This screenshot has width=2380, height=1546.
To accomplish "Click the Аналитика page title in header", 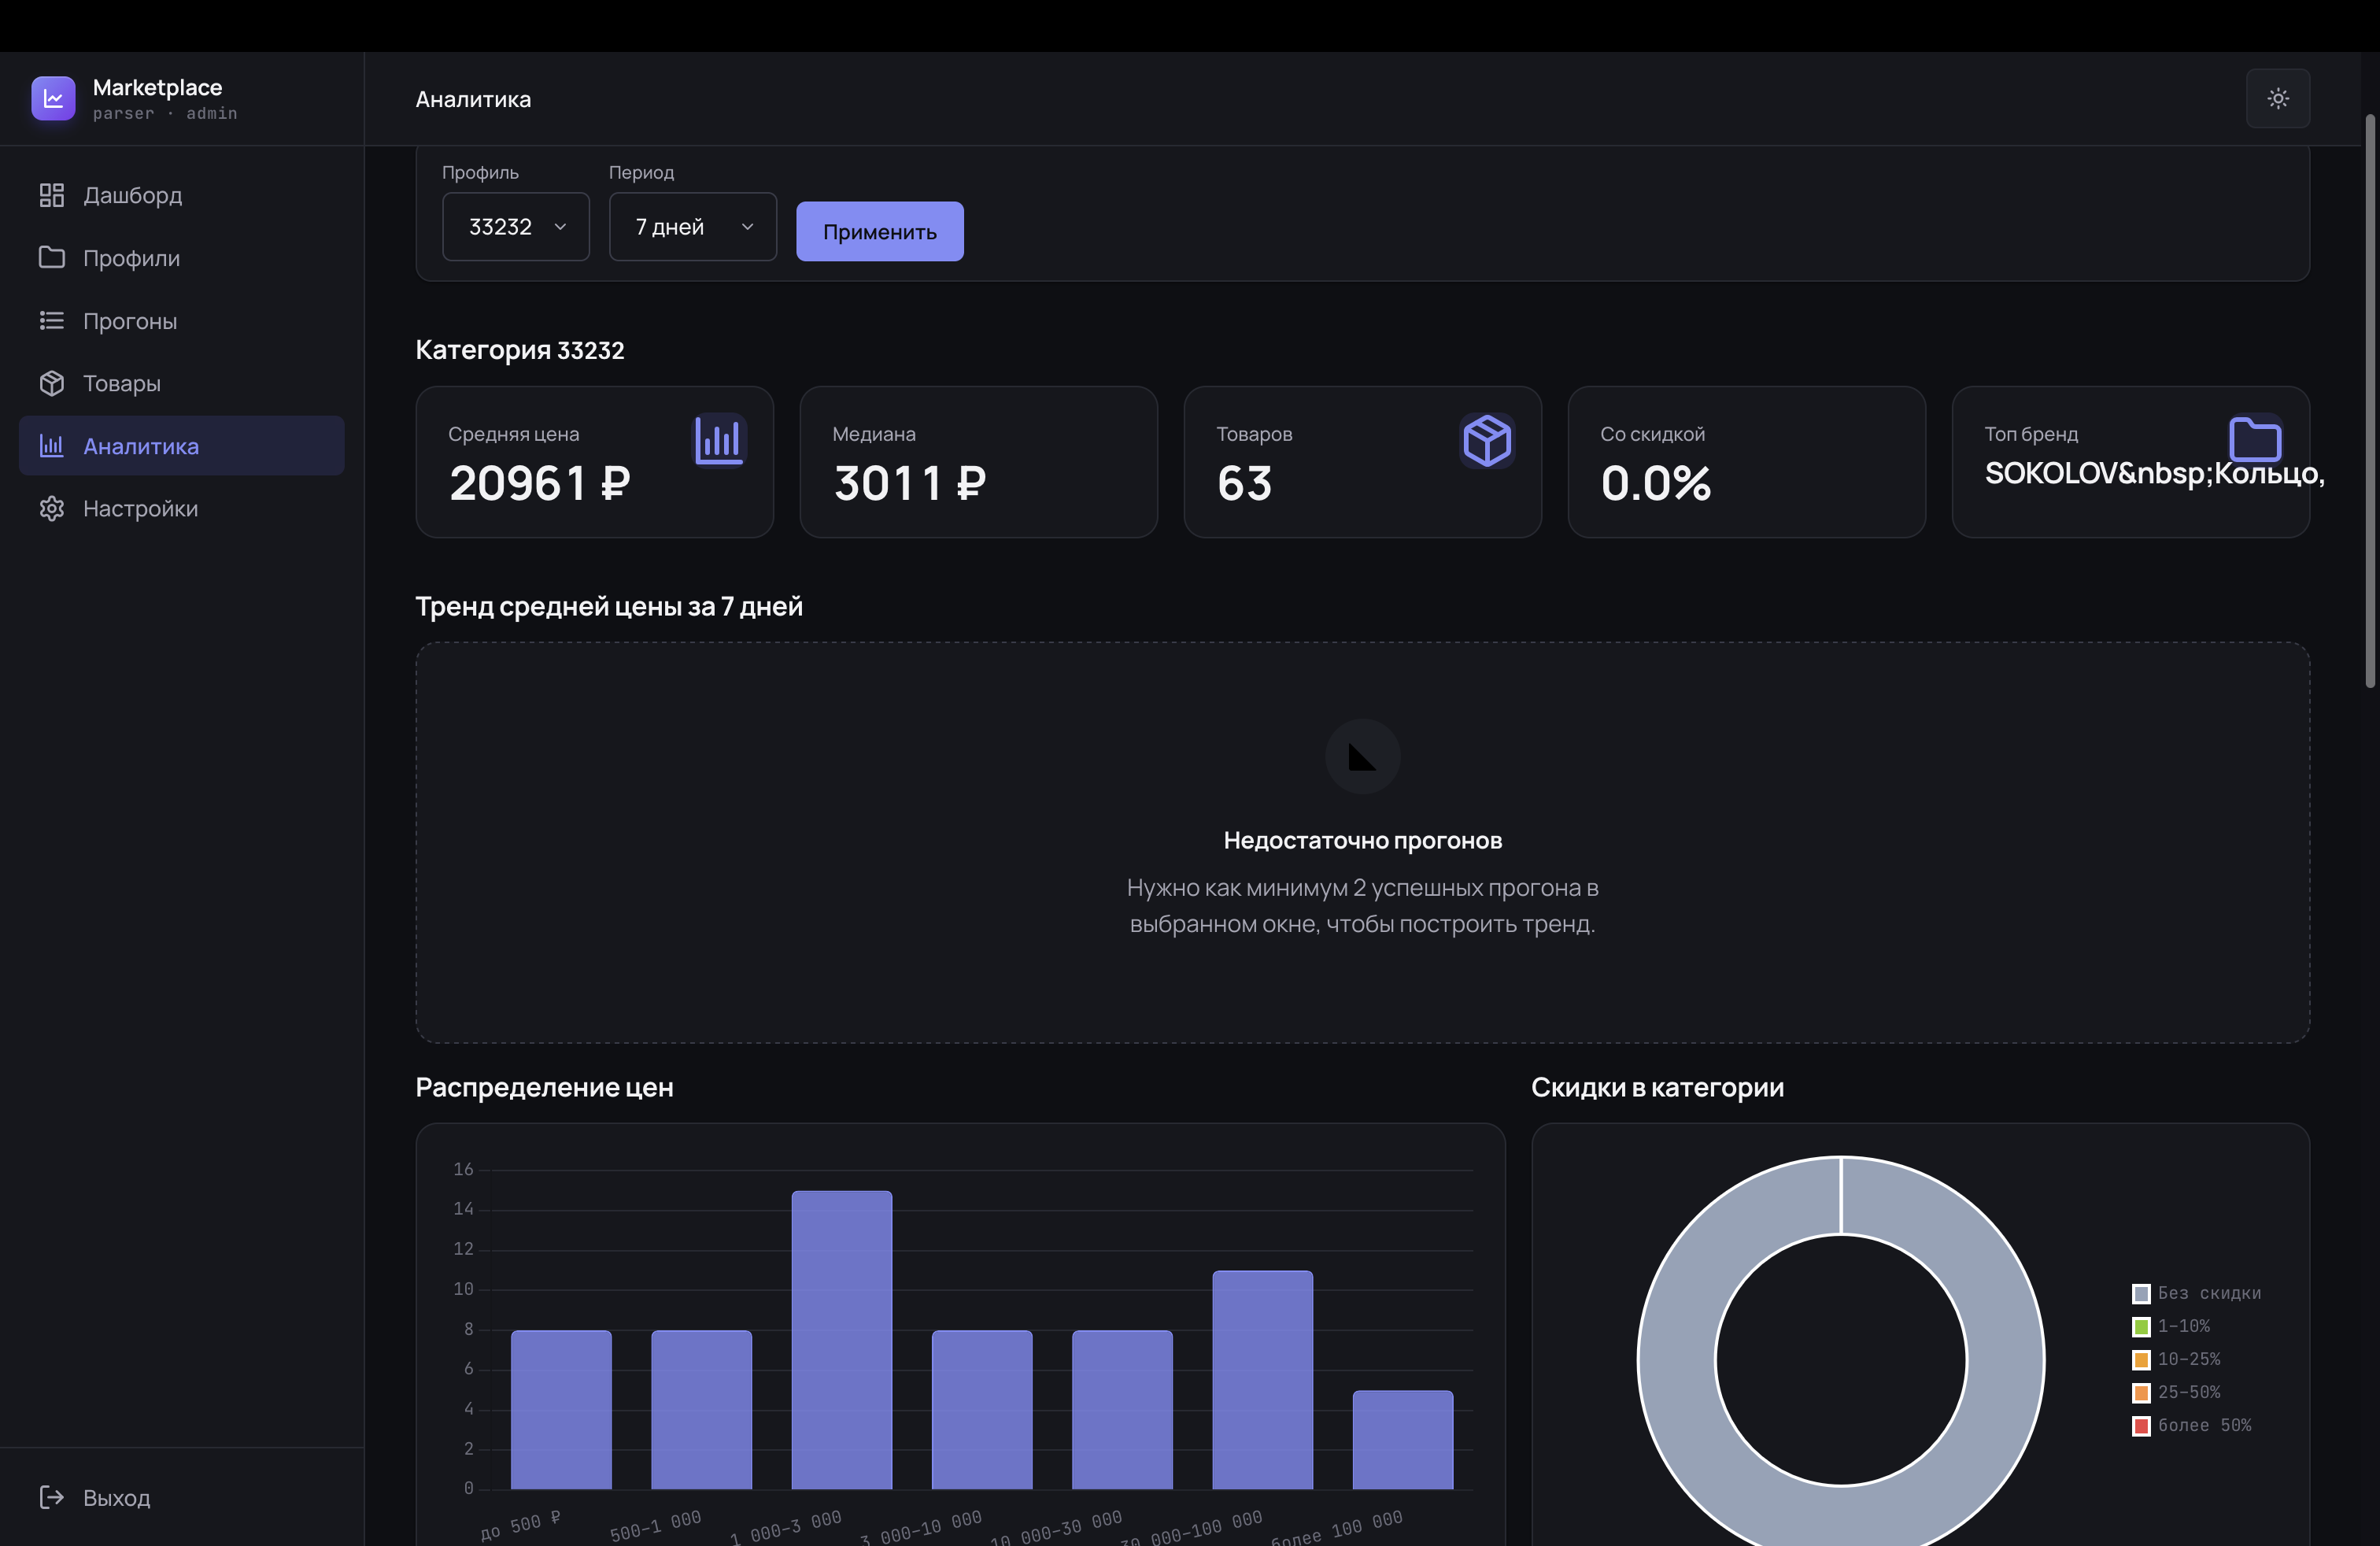I will tap(474, 99).
